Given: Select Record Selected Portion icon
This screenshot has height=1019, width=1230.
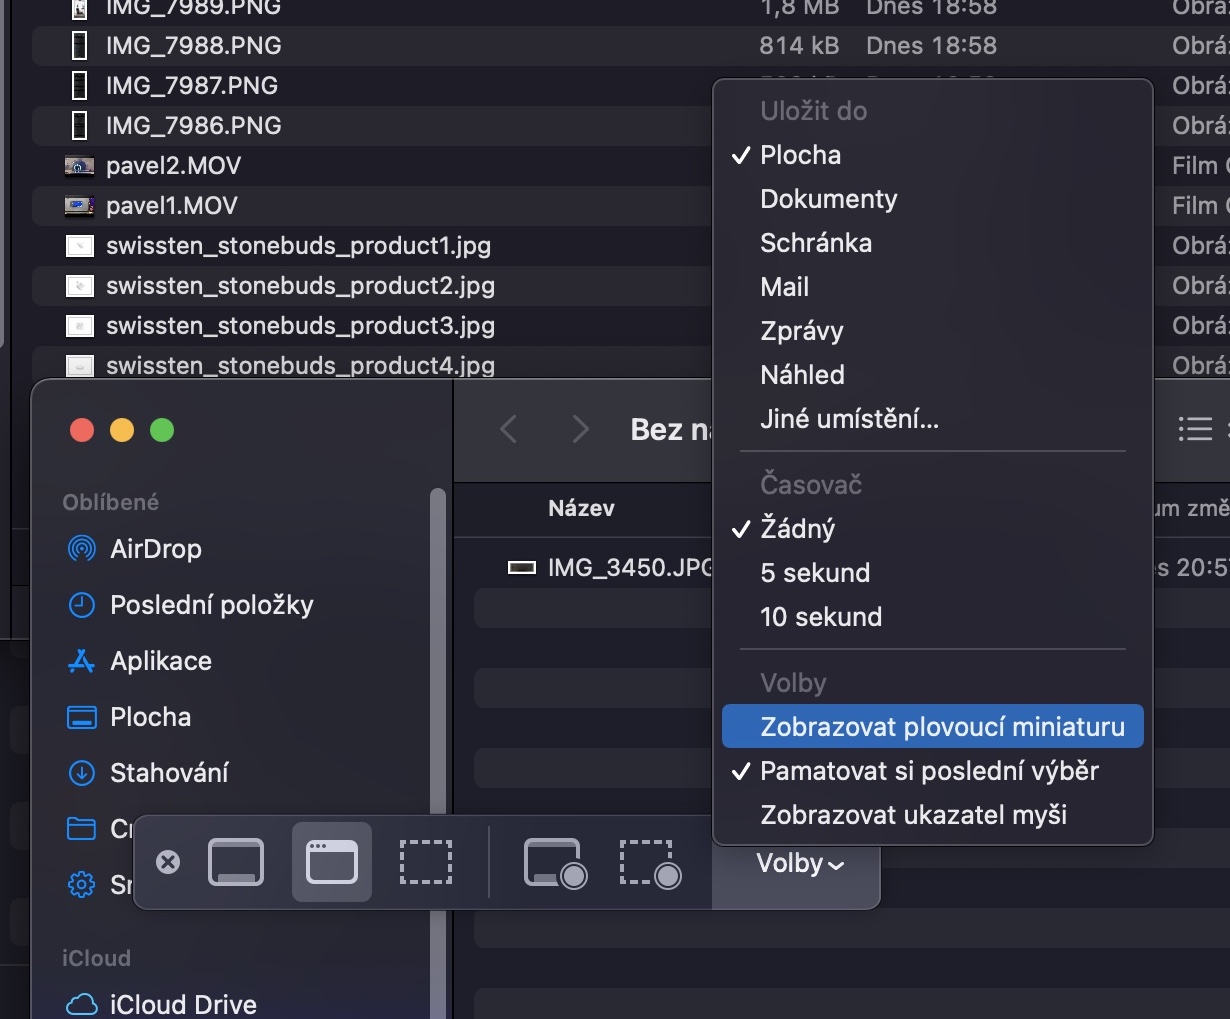Looking at the screenshot, I should 650,862.
